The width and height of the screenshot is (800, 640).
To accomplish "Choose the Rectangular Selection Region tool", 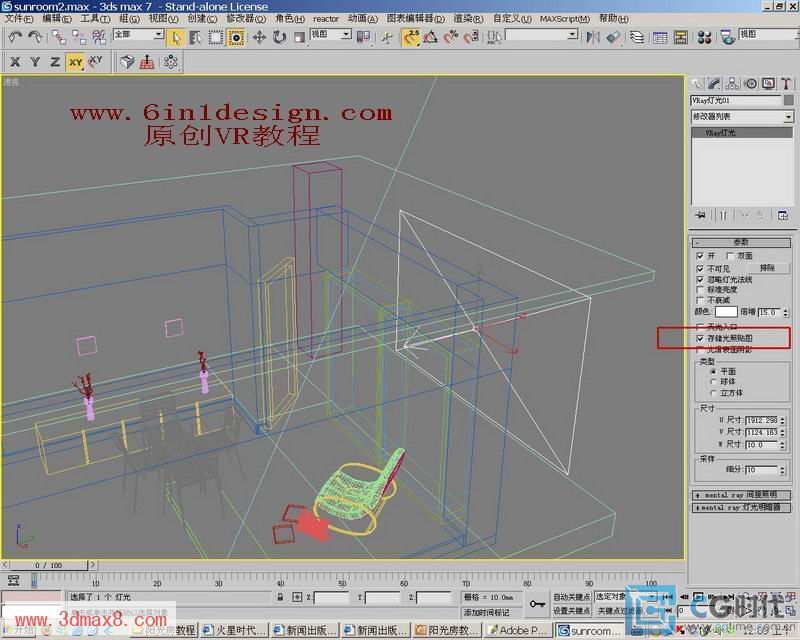I will click(x=216, y=38).
